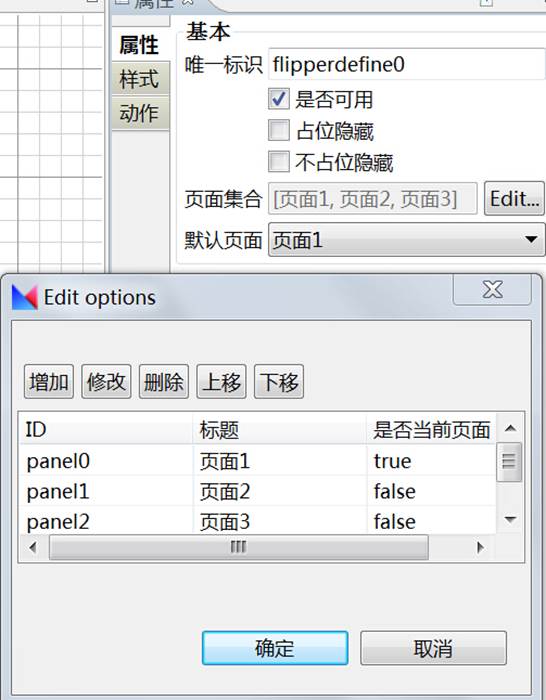Select the panel1 row in table
This screenshot has height=700, width=546.
[x=258, y=492]
